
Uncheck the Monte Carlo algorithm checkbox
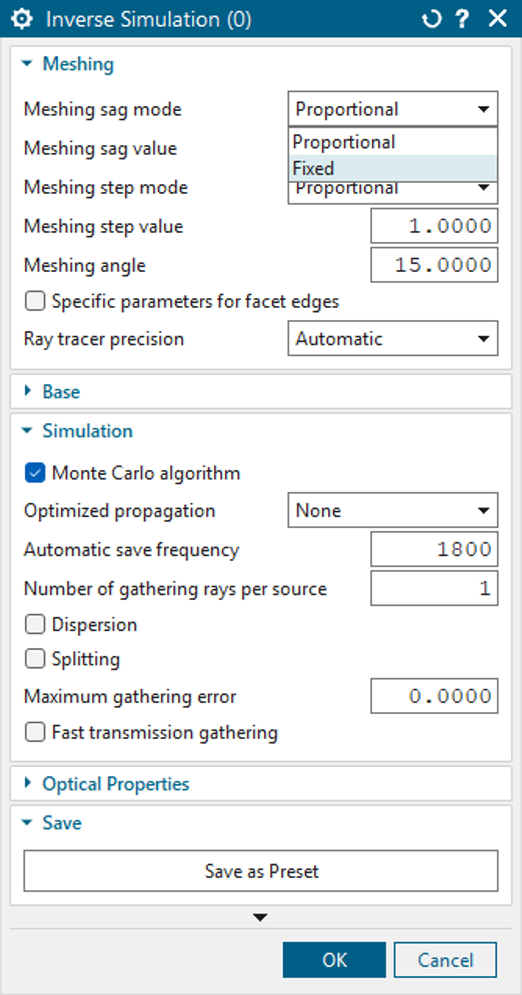(x=35, y=473)
